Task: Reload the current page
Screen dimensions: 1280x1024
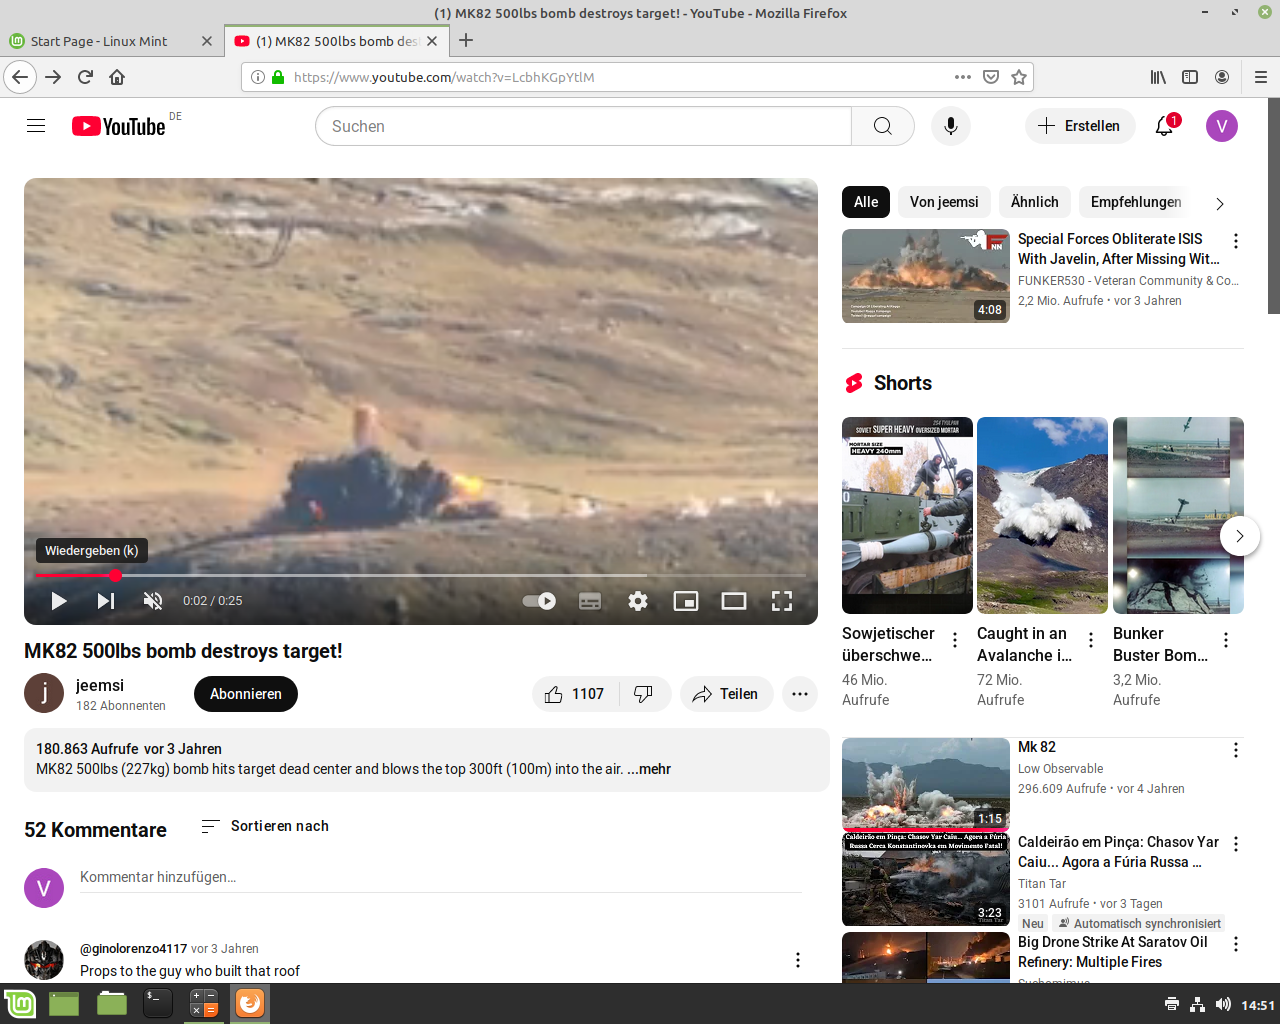Action: 85,77
